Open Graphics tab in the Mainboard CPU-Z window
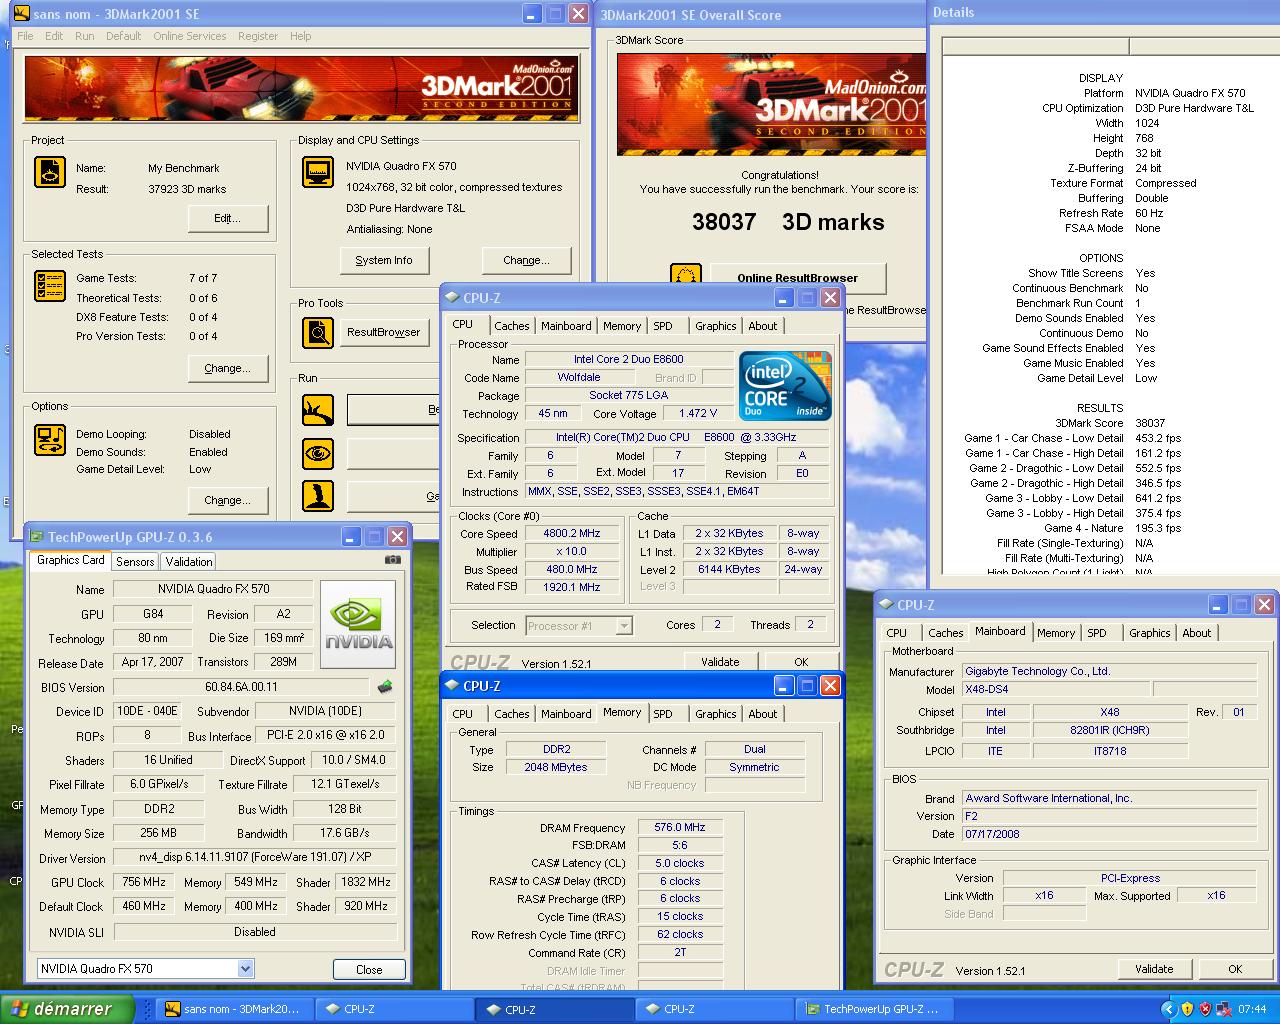 pyautogui.click(x=1149, y=633)
